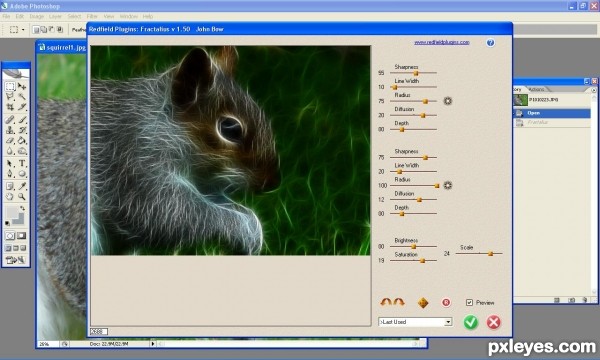Apply filter with green checkmark button
The height and width of the screenshot is (360, 600).
(x=471, y=322)
